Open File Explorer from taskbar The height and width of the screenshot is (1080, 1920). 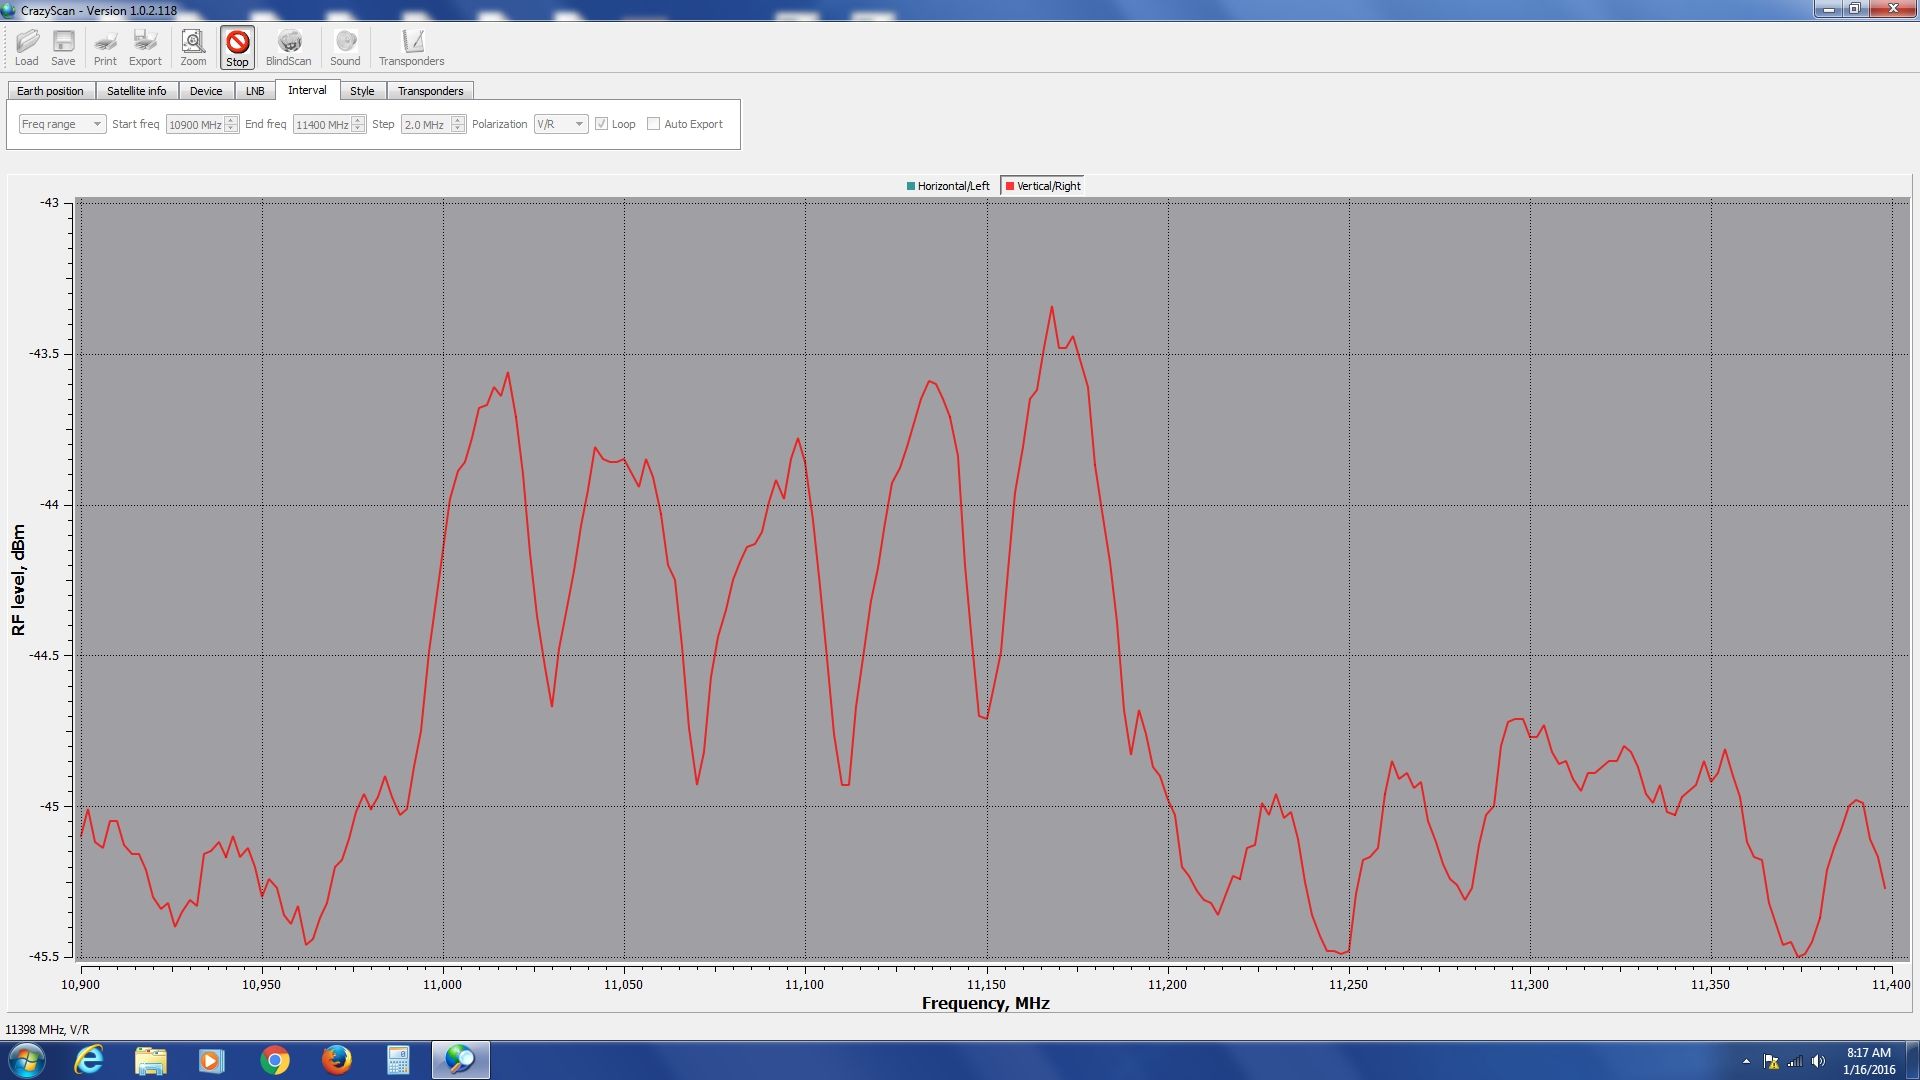[x=151, y=1060]
